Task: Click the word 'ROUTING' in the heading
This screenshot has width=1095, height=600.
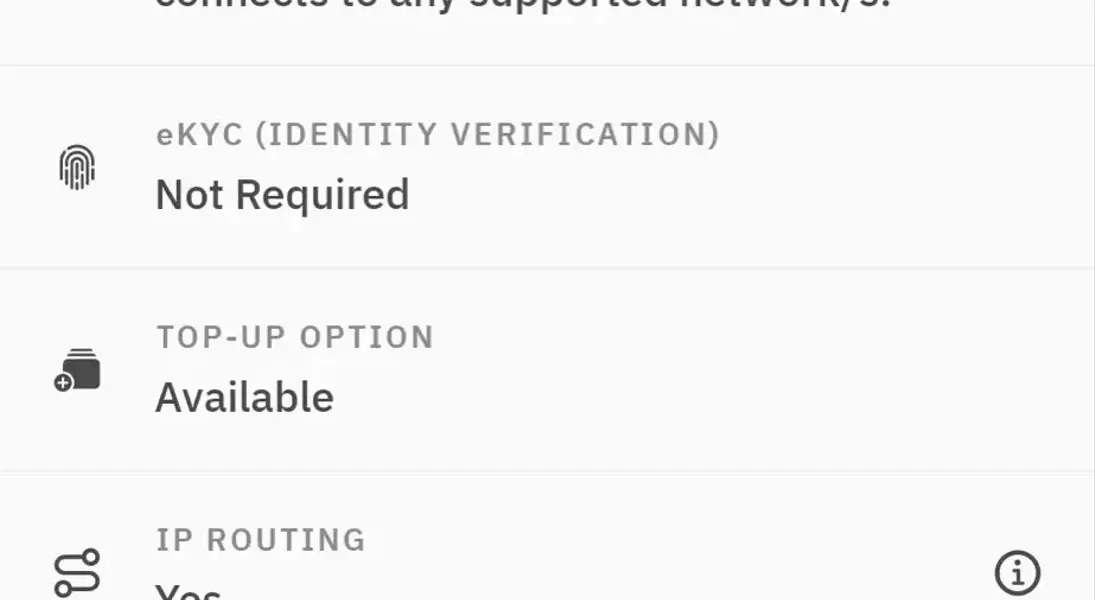Action: [286, 540]
